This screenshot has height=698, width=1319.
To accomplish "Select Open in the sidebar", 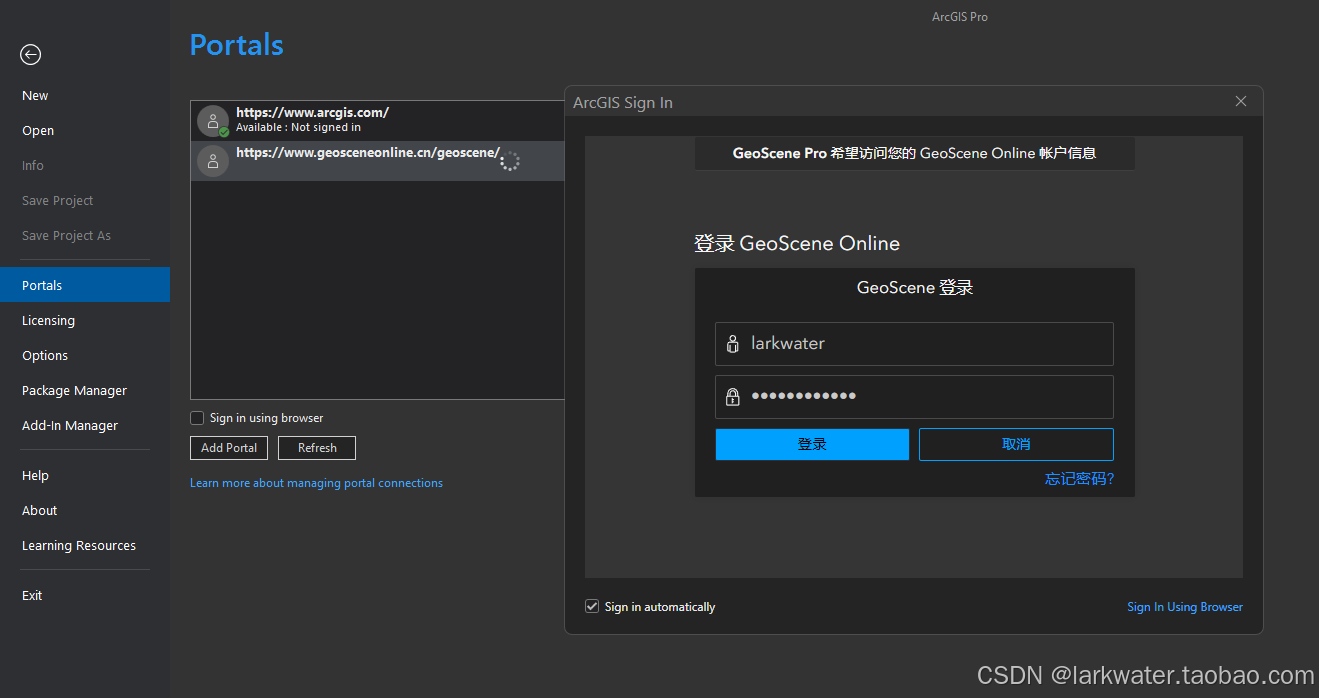I will [38, 131].
